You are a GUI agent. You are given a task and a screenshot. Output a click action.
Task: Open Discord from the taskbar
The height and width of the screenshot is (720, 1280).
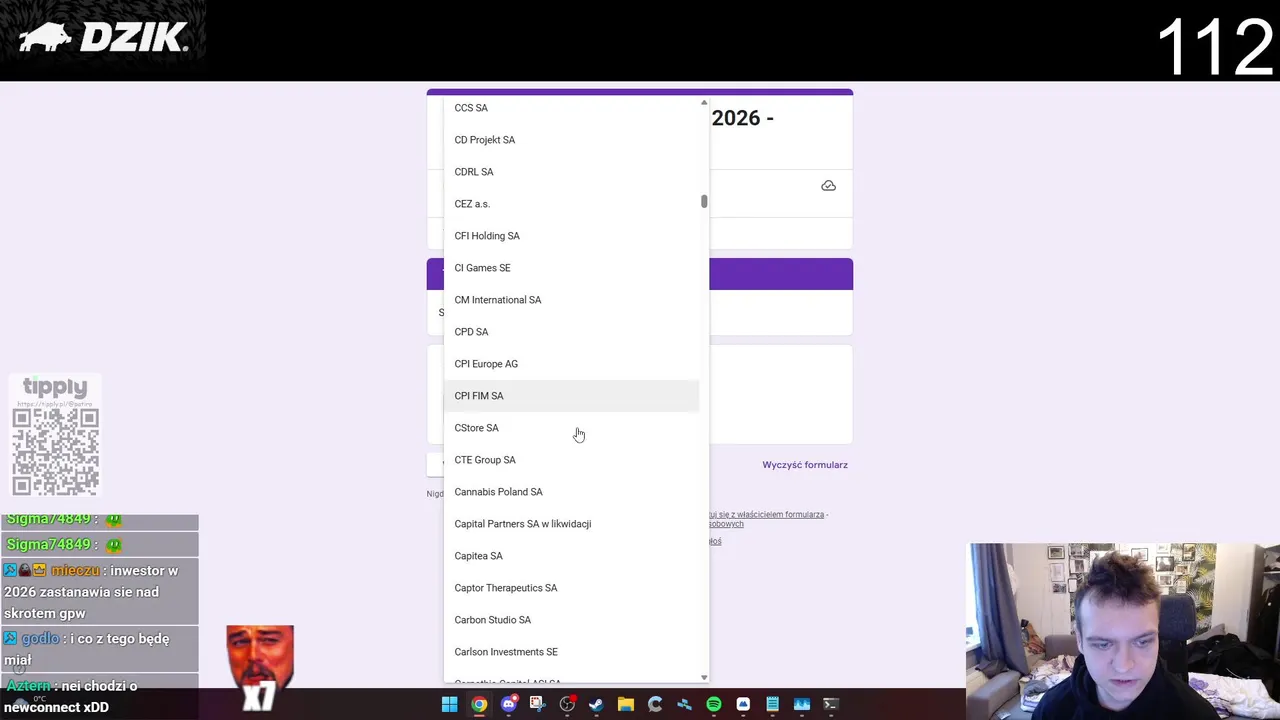(508, 704)
